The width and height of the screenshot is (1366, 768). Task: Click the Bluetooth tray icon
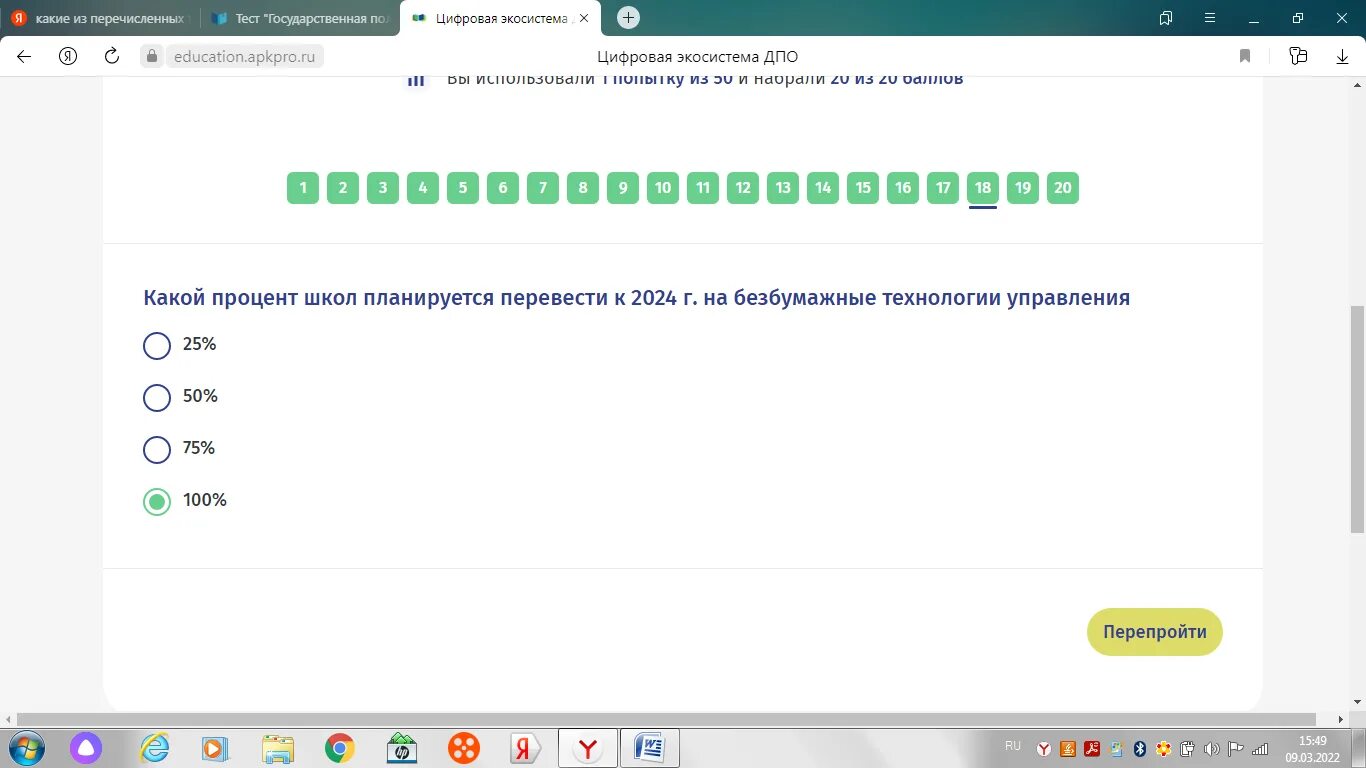tap(1139, 748)
